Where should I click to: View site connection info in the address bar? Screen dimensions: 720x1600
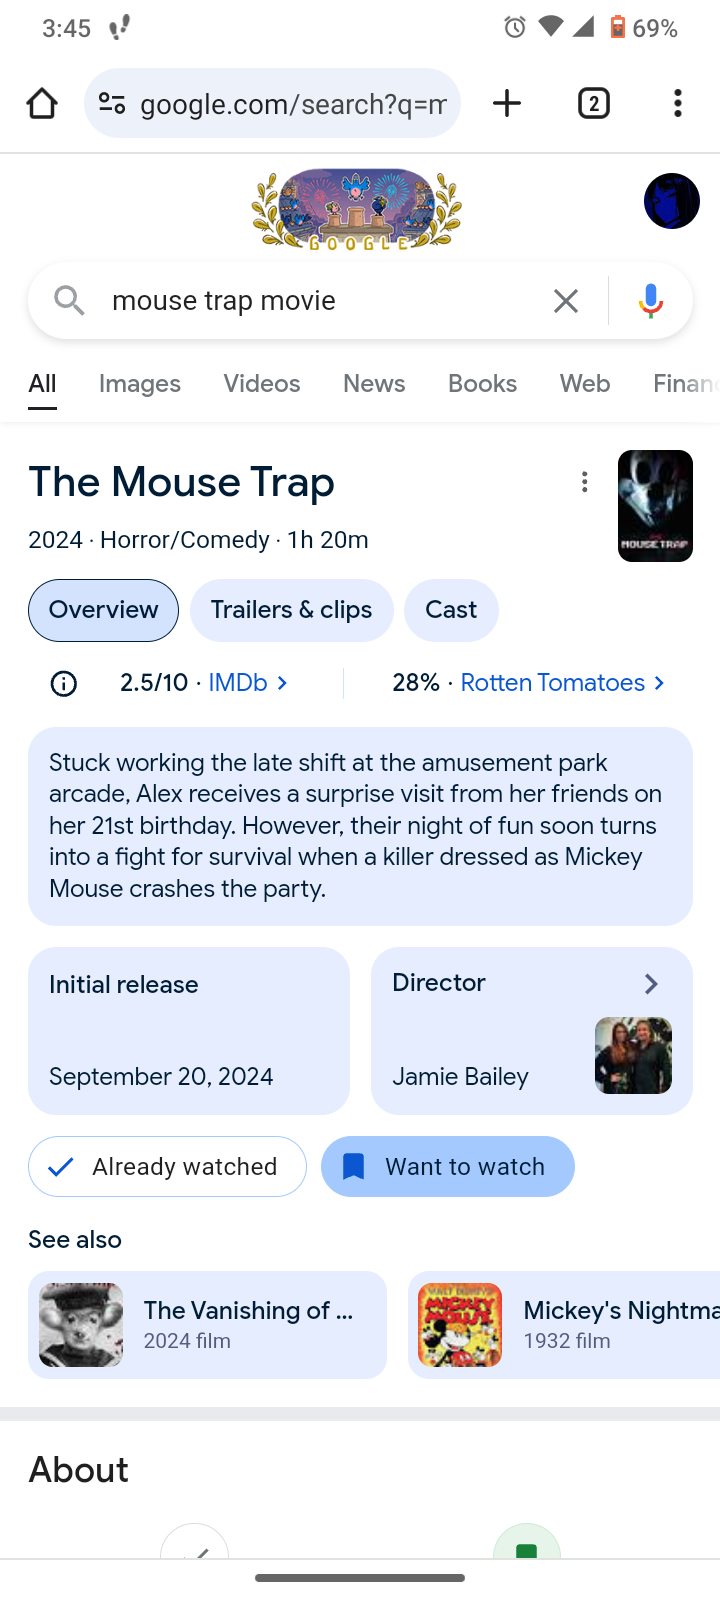[111, 102]
